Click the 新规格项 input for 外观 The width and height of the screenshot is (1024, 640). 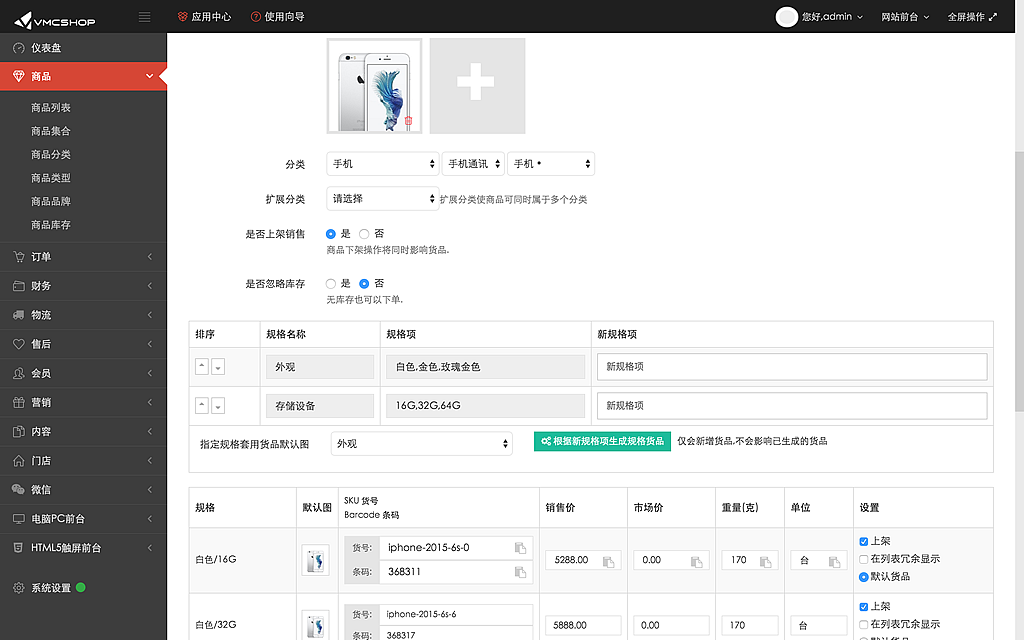[791, 367]
